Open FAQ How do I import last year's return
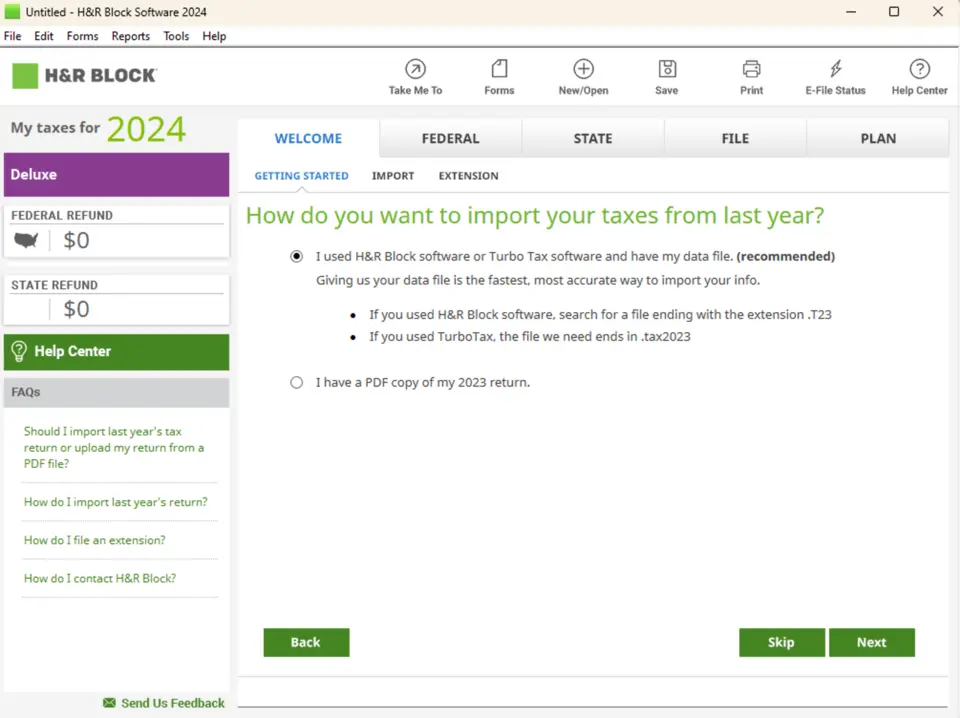 (x=116, y=502)
